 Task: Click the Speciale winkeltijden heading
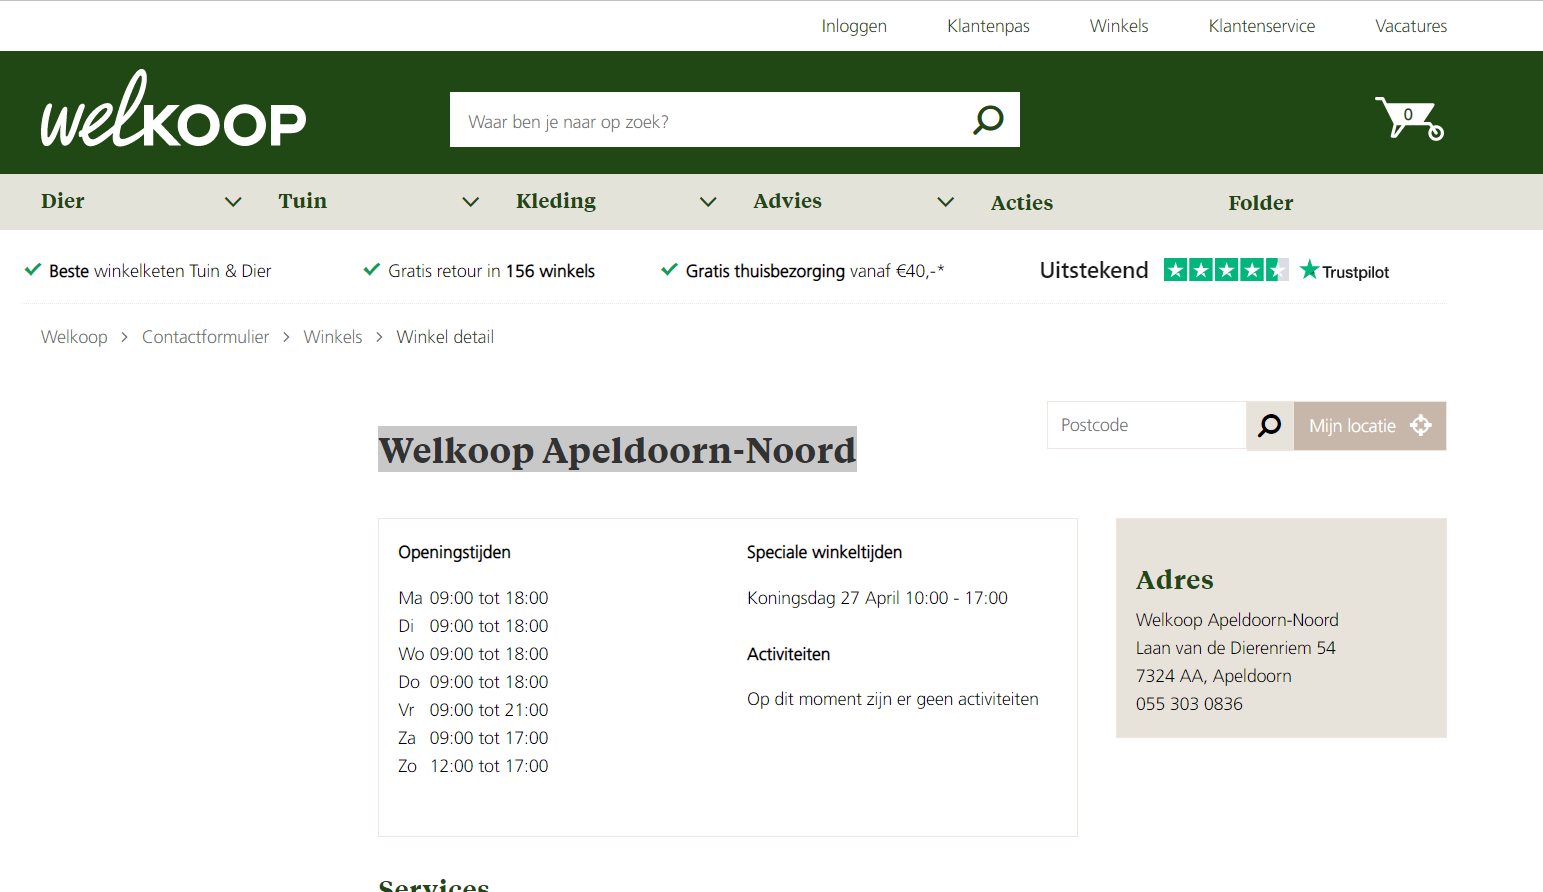pyautogui.click(x=824, y=552)
